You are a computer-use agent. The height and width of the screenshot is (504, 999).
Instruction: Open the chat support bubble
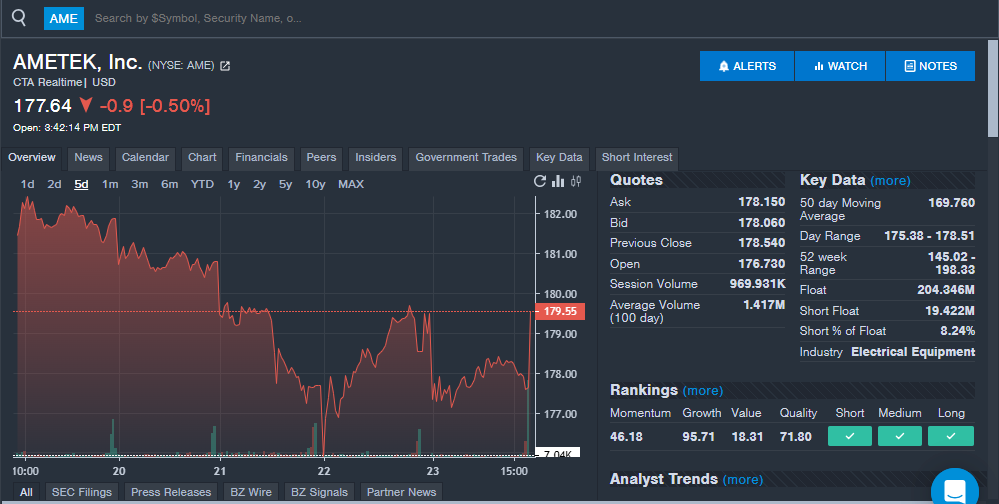coord(954,489)
